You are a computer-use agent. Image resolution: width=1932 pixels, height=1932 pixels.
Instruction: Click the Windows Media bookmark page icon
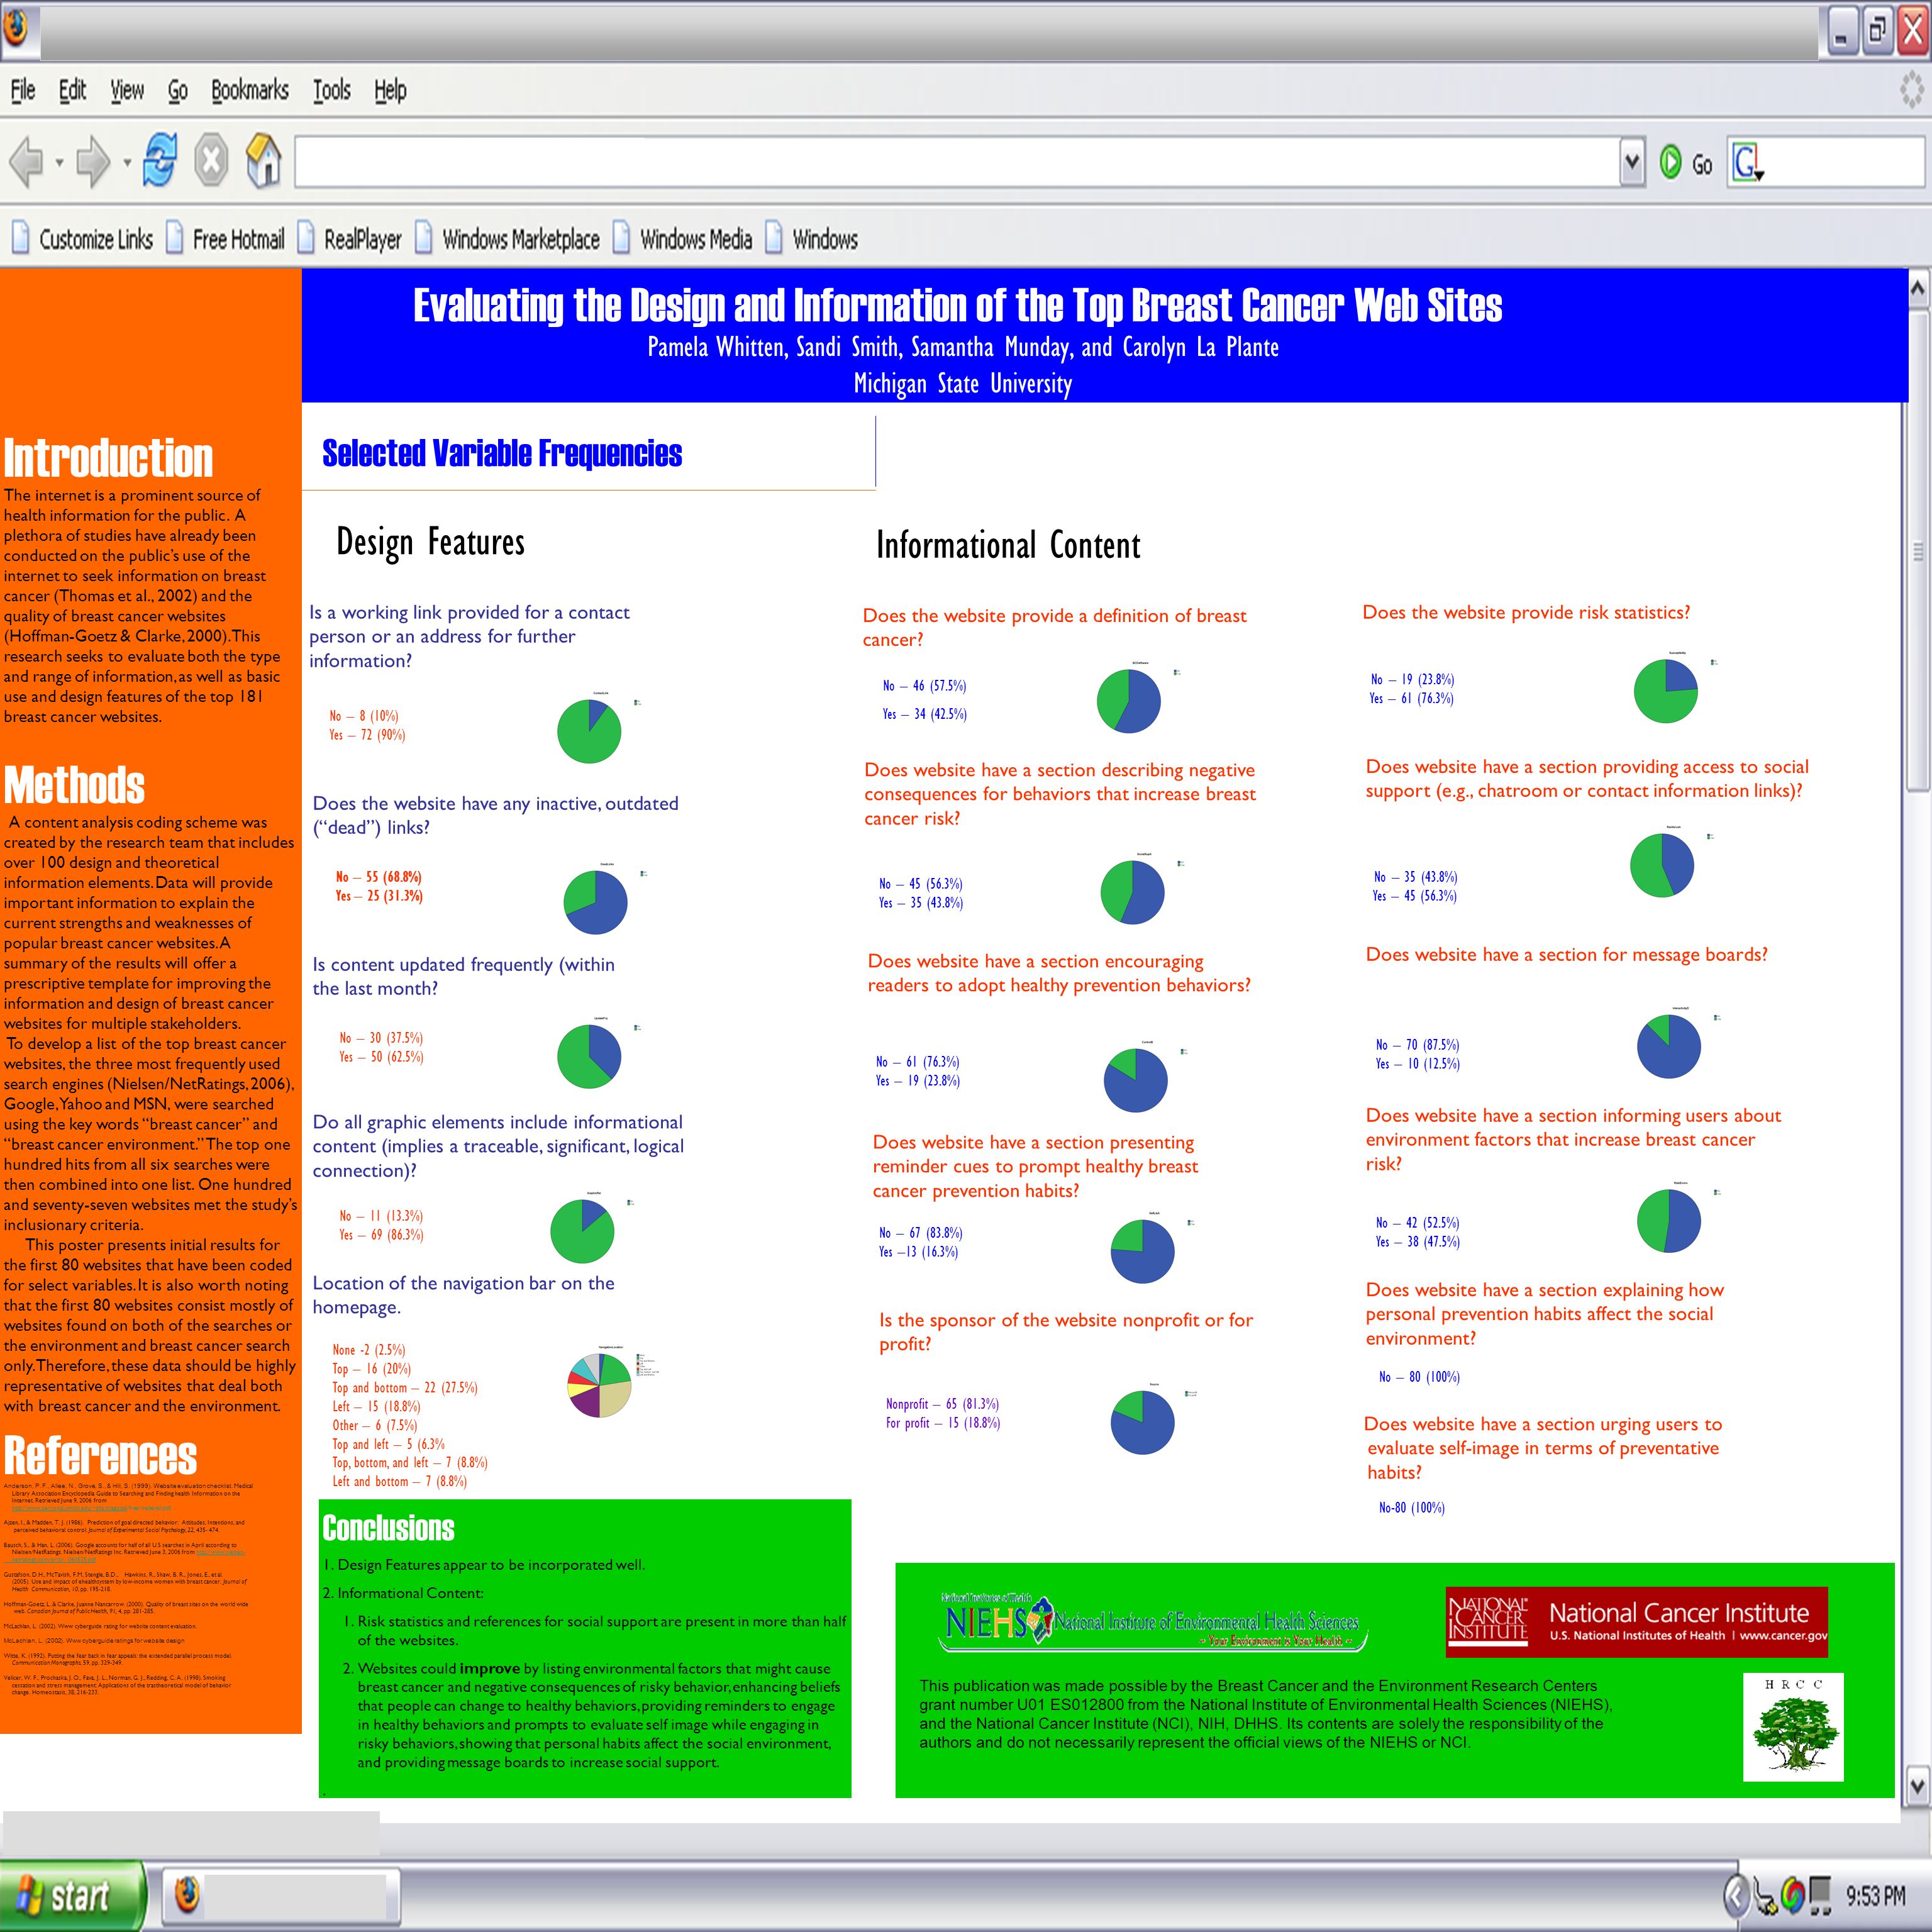622,238
